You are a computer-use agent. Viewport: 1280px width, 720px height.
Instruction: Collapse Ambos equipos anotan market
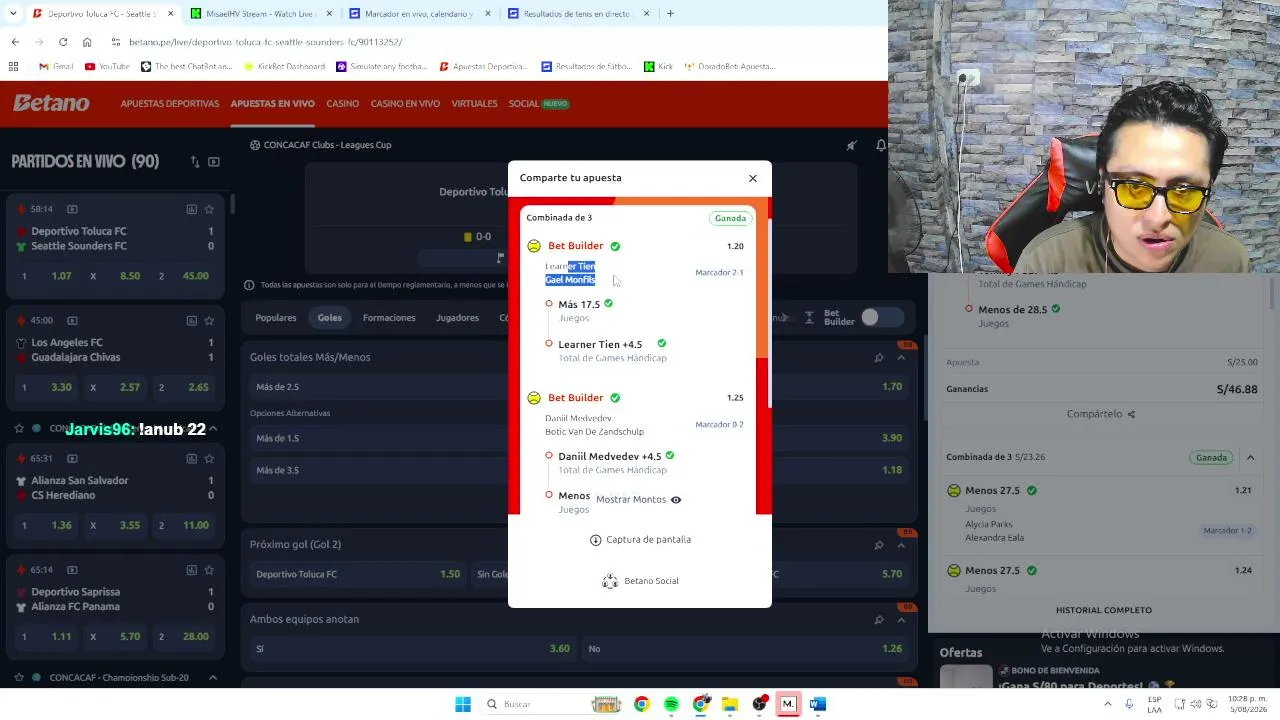click(x=901, y=620)
